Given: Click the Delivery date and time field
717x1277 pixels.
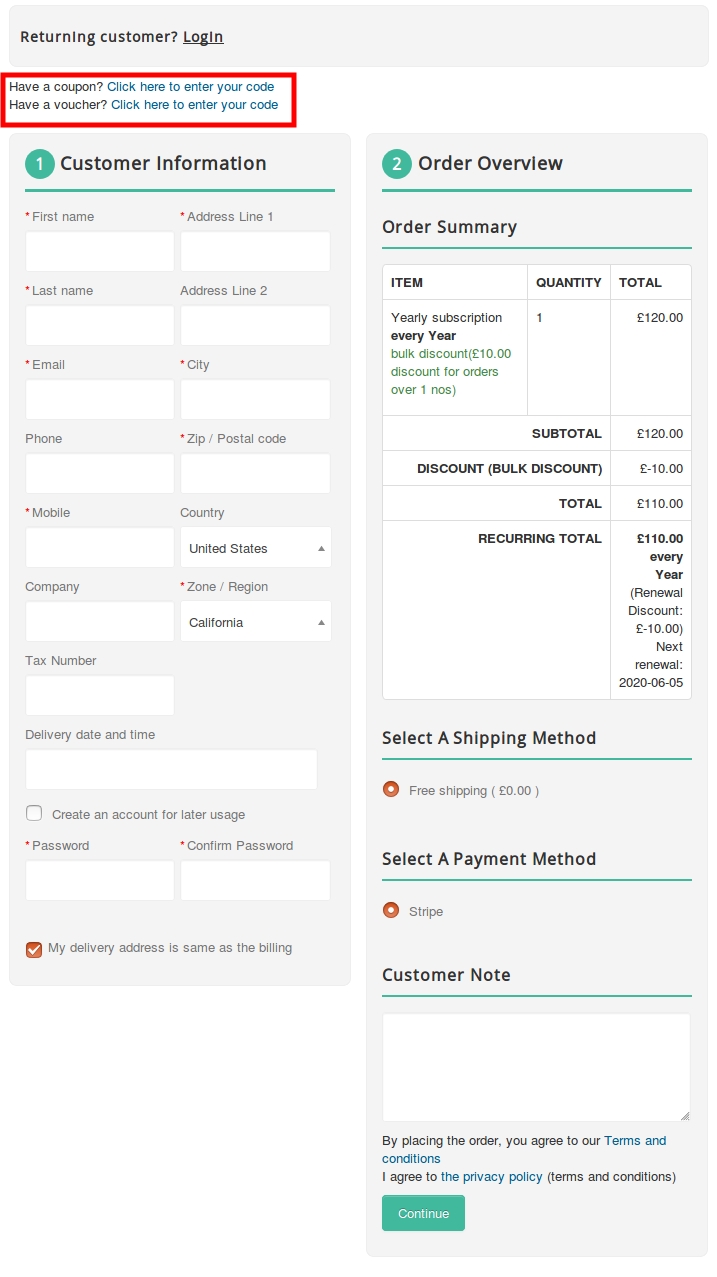Looking at the screenshot, I should 171,769.
